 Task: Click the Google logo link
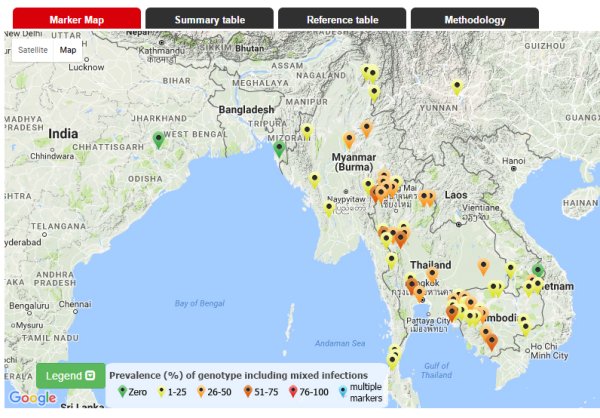[32, 398]
